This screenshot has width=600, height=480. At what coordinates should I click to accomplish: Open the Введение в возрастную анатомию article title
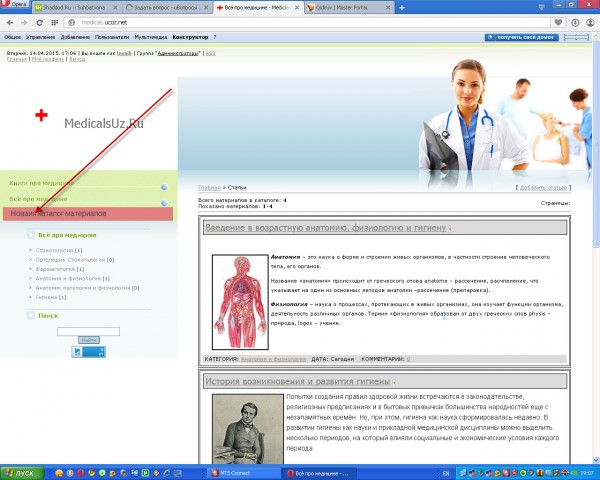click(326, 228)
